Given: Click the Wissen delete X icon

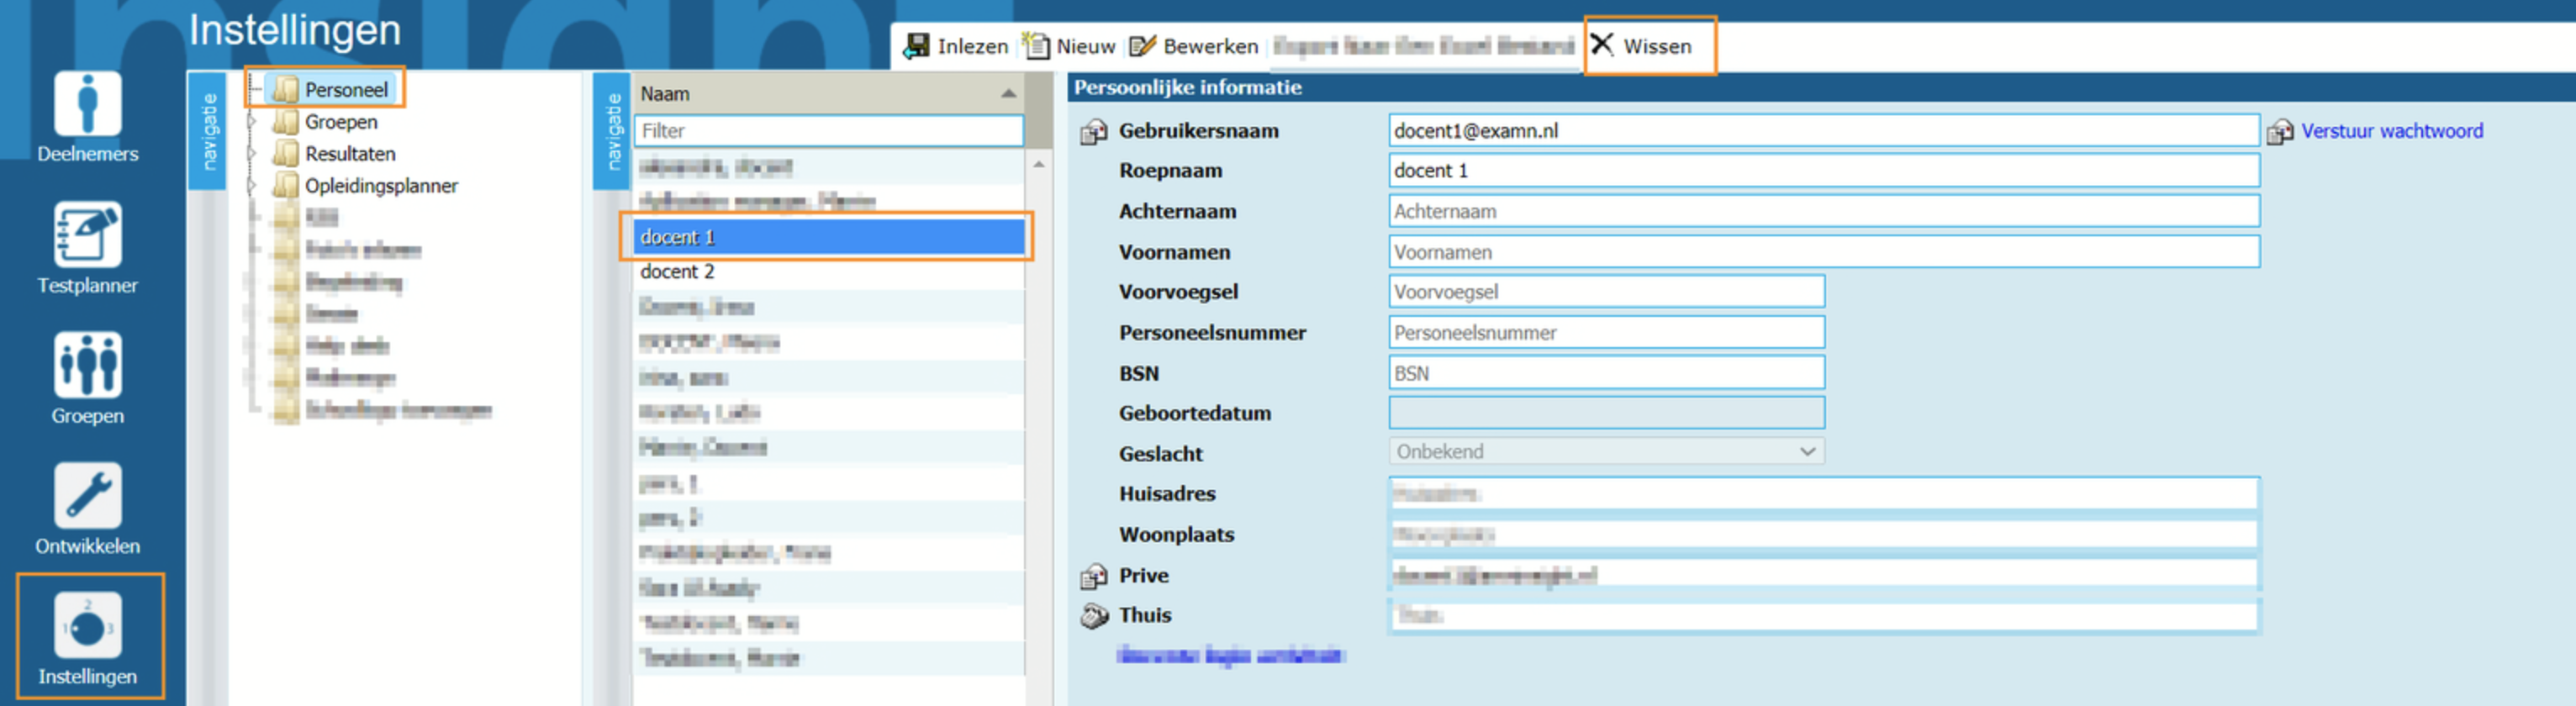Looking at the screenshot, I should 1602,45.
